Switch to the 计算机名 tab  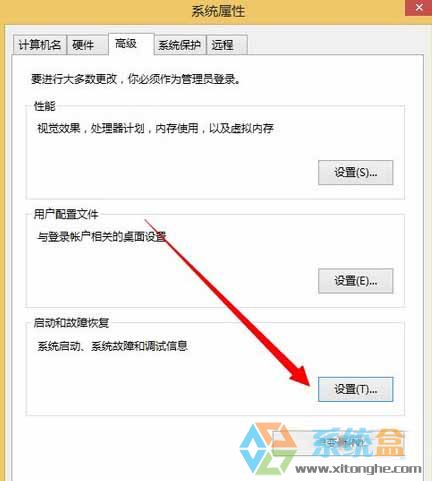[40, 44]
